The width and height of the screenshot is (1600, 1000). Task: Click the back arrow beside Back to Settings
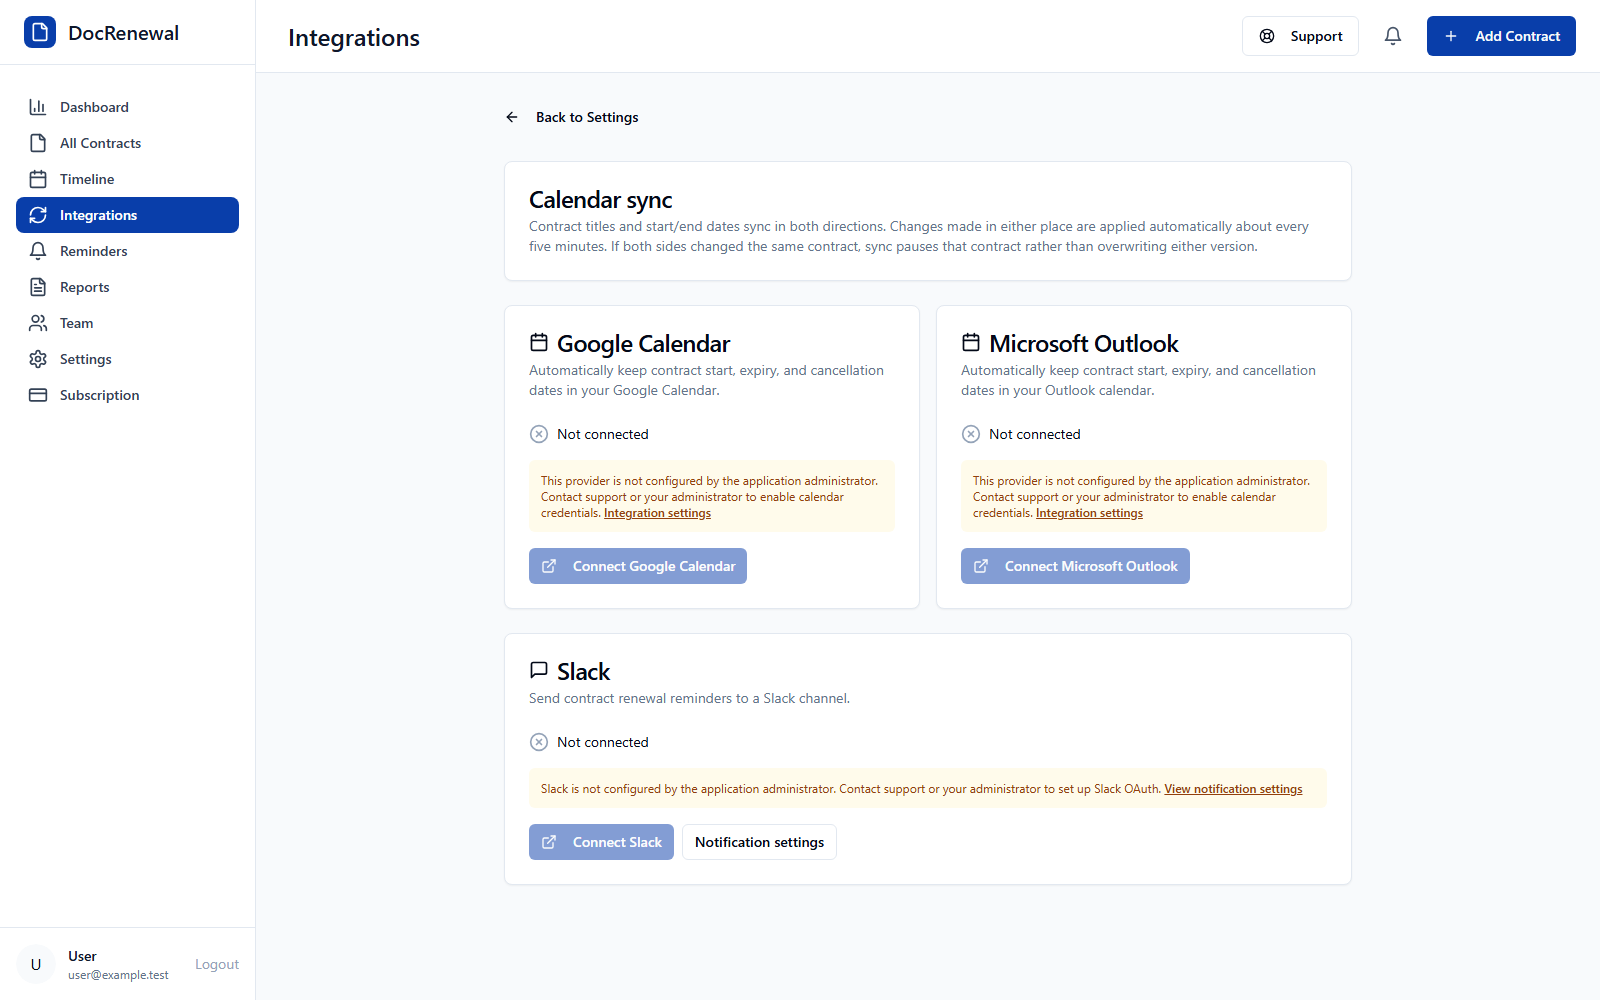[x=512, y=117]
